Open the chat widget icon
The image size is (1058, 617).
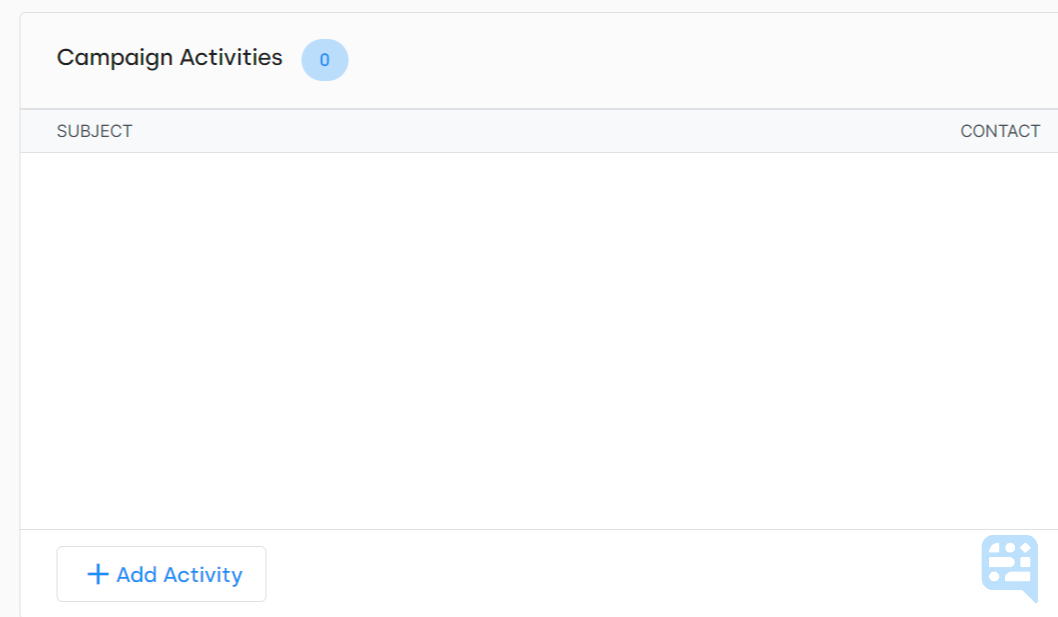pos(1010,567)
